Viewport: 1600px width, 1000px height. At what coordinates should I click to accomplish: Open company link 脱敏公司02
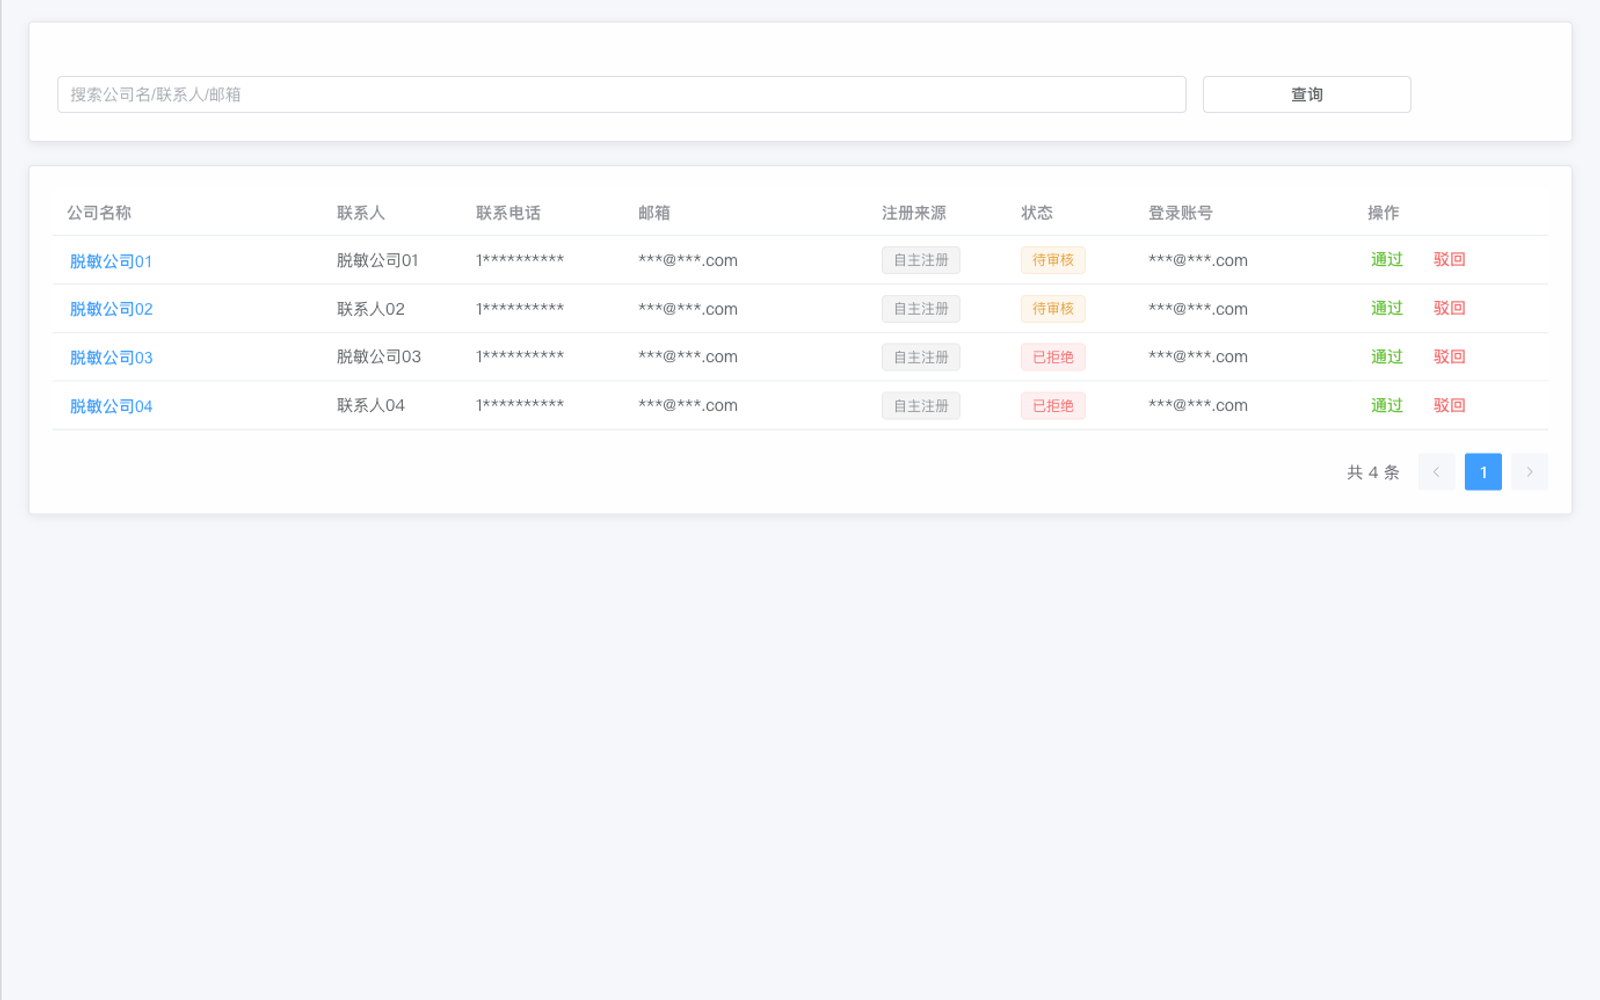pos(111,309)
